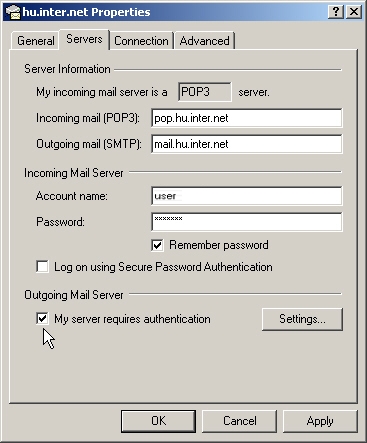The image size is (367, 443).
Task: Go to the Advanced tab
Action: [x=204, y=41]
